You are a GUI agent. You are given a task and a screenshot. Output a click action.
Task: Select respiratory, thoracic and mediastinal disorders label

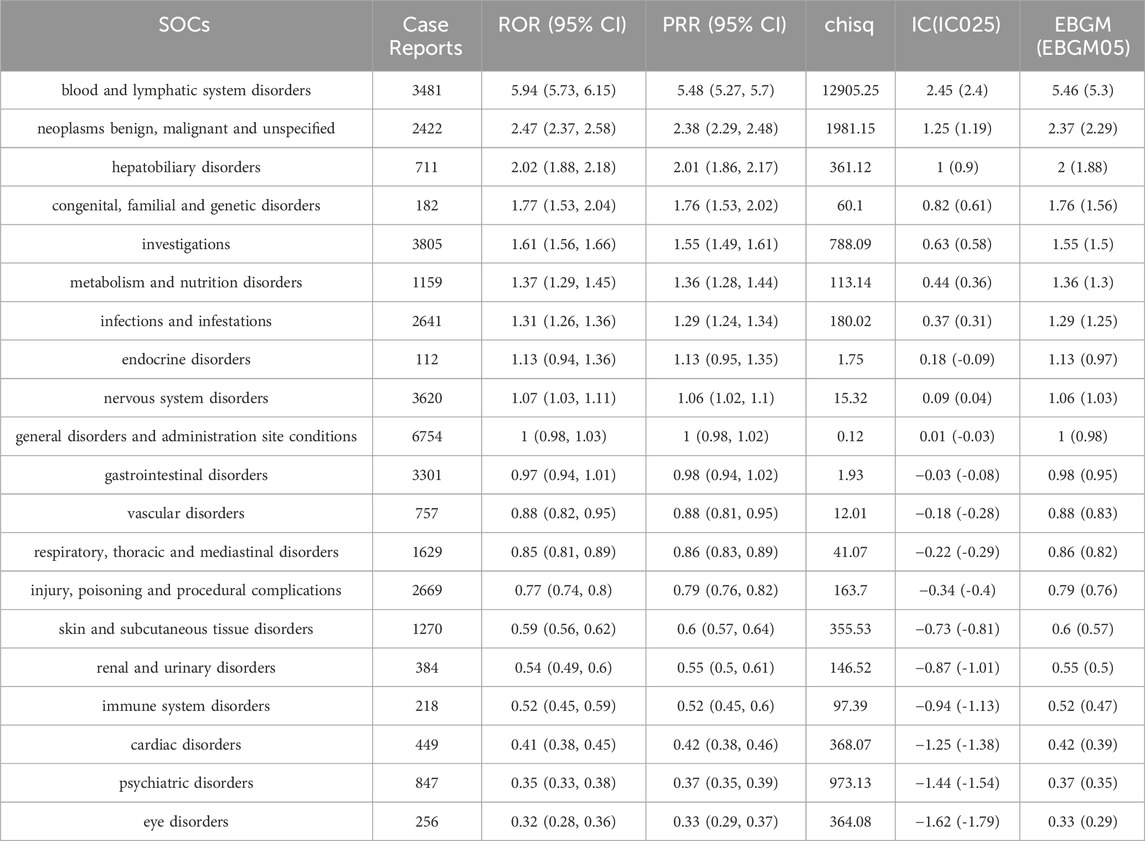point(185,553)
